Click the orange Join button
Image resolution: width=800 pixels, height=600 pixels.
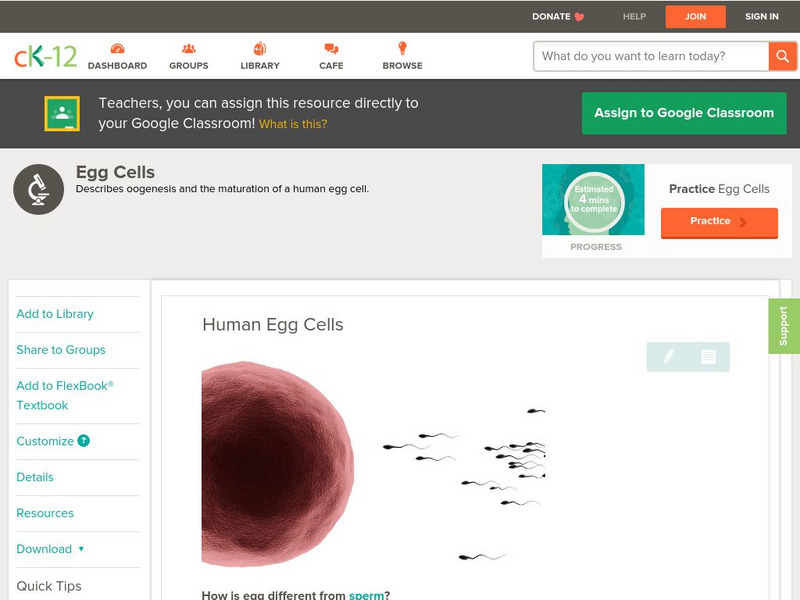pyautogui.click(x=695, y=16)
